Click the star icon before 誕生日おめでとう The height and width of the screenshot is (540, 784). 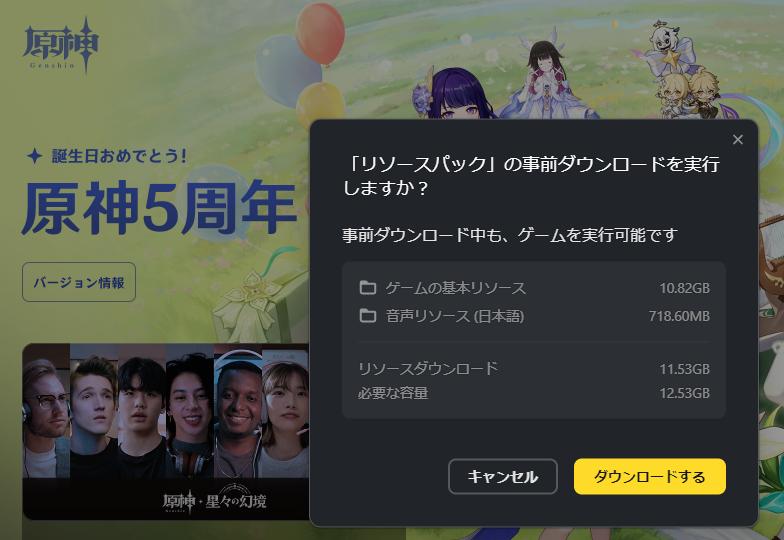(x=34, y=156)
